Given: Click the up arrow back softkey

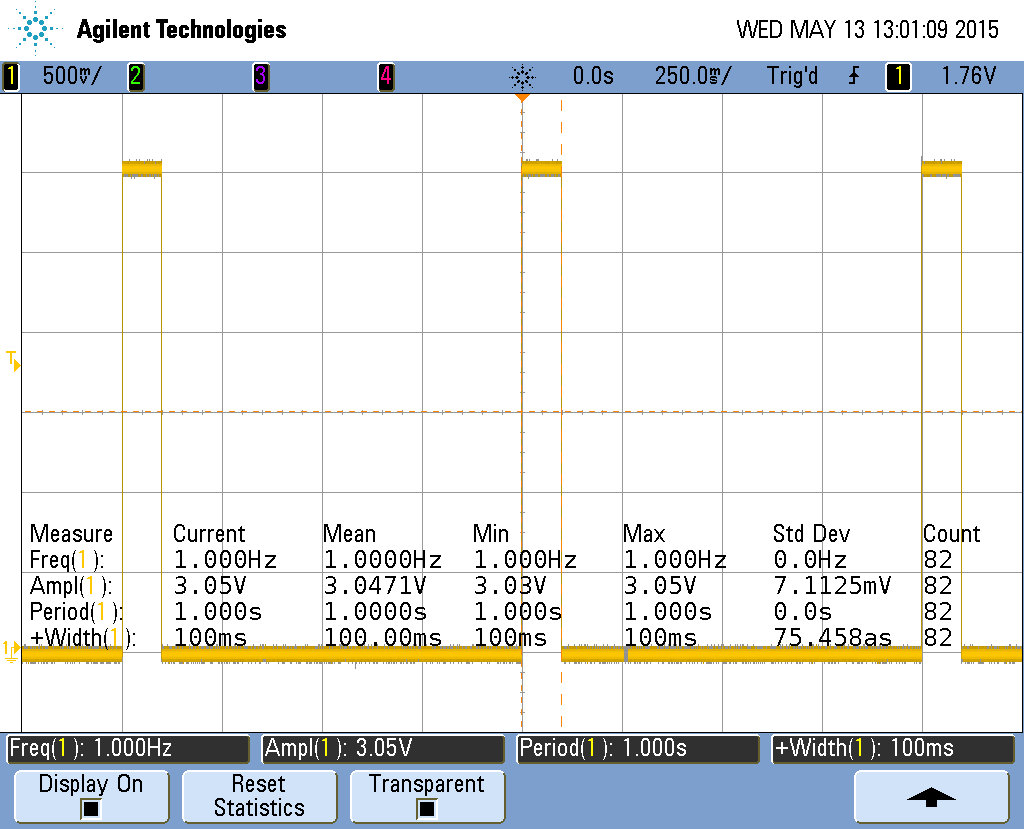Looking at the screenshot, I should click(931, 796).
